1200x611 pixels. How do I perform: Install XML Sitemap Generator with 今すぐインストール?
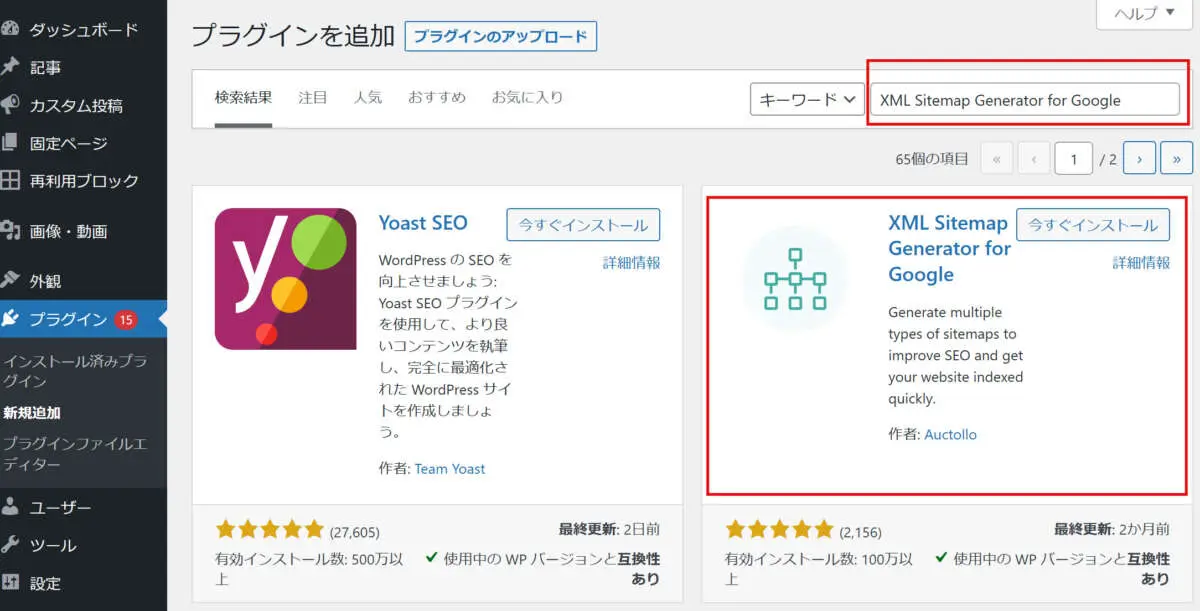click(1094, 225)
